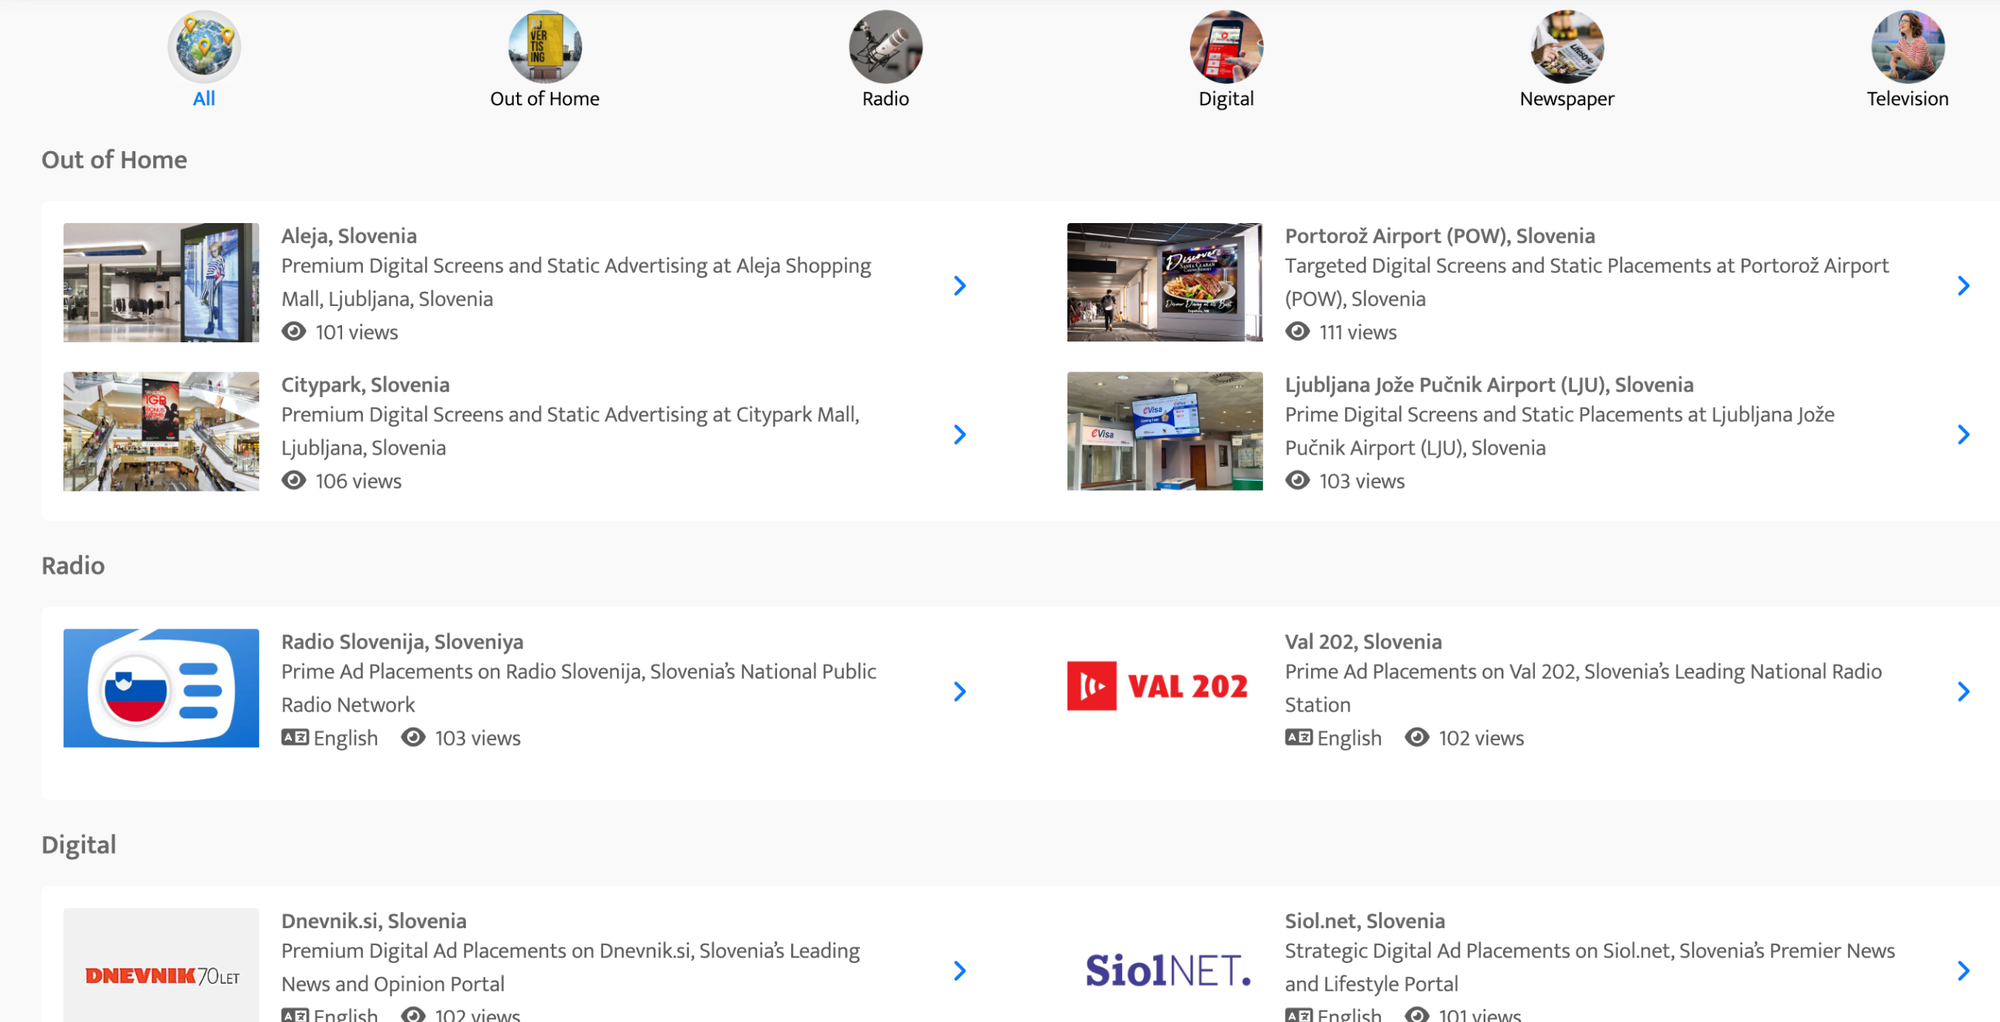Open the Ljubljana Jože Pučnik Airport title link
Viewport: 2000px width, 1022px height.
point(1489,384)
